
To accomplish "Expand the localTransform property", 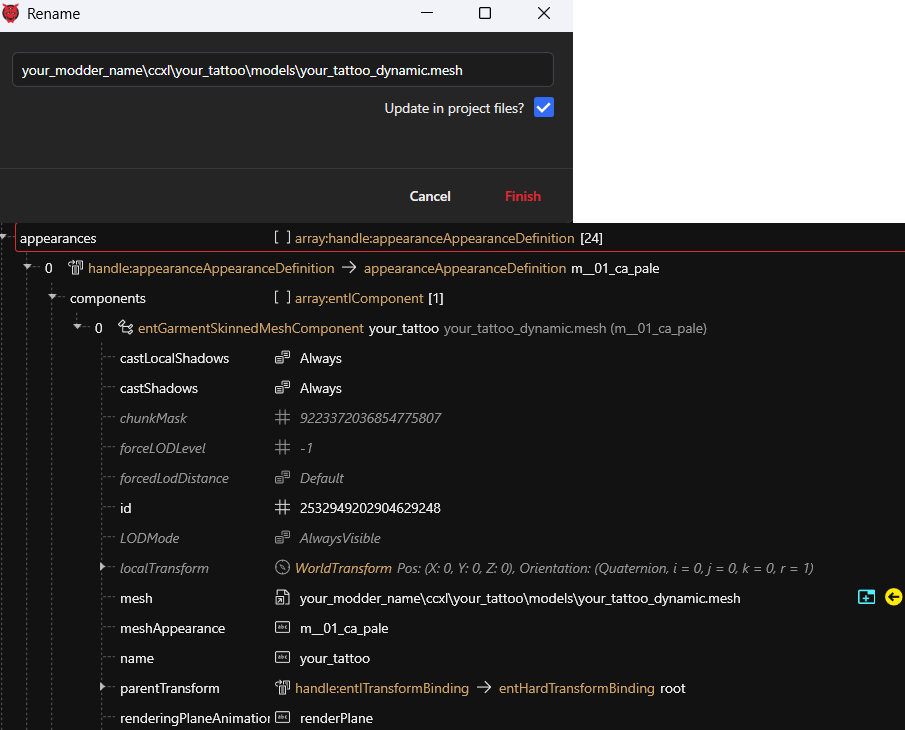I will coord(102,568).
